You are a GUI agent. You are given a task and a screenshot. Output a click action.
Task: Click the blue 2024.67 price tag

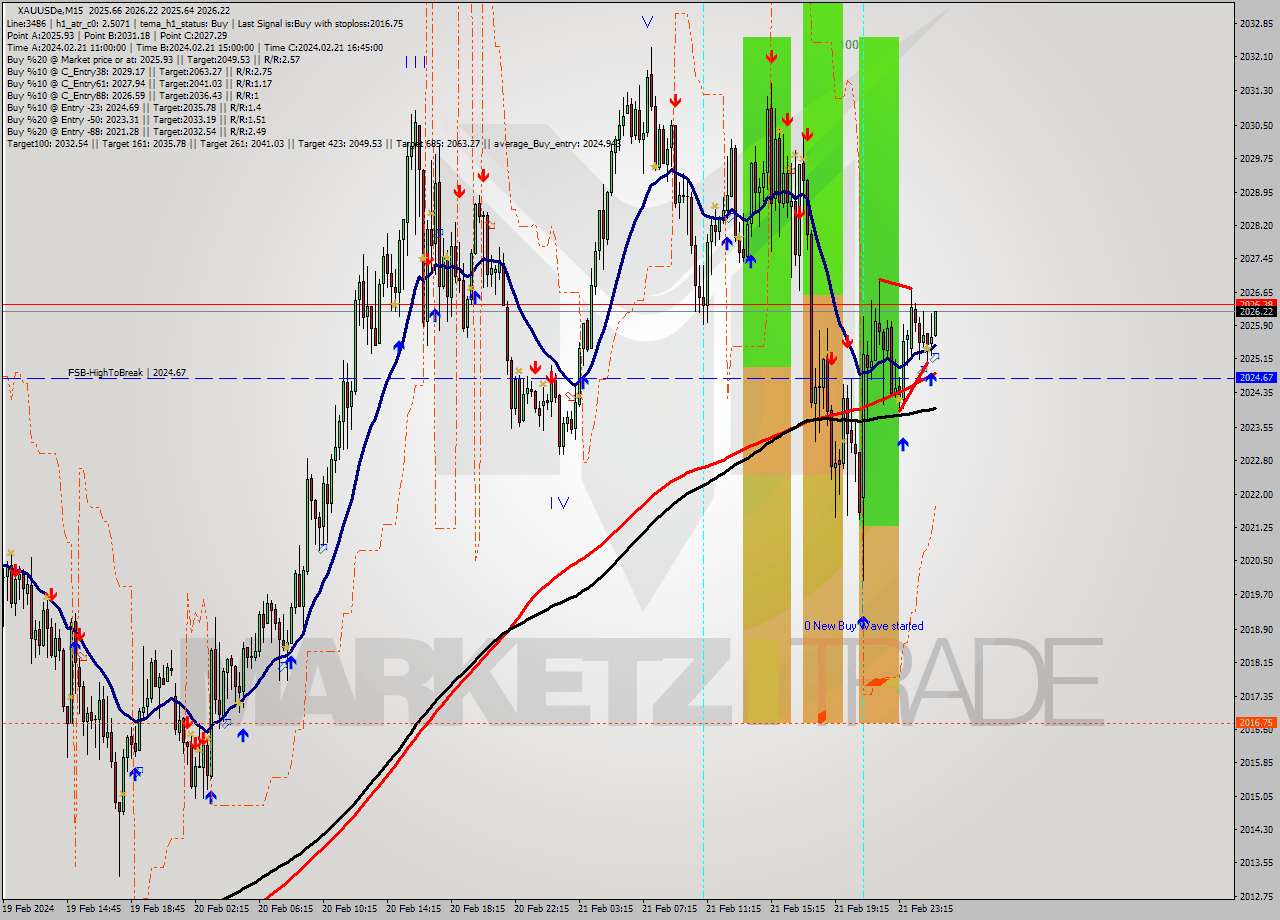(x=1255, y=378)
